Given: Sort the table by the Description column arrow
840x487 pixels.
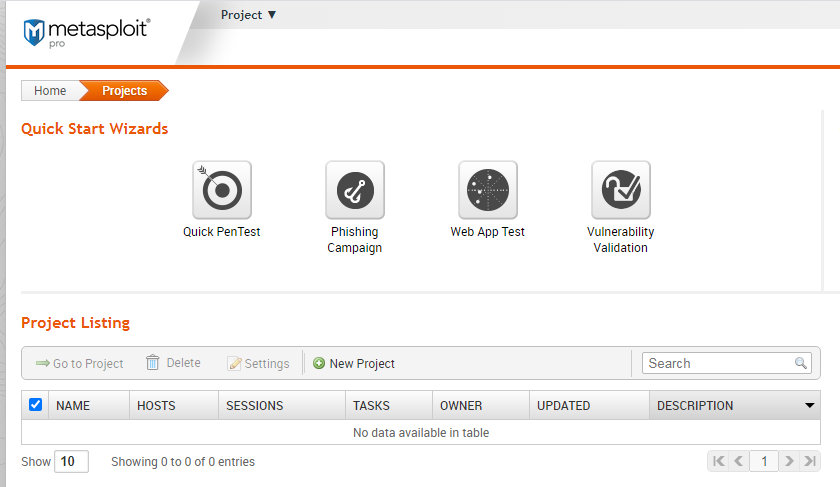Looking at the screenshot, I should pos(808,406).
